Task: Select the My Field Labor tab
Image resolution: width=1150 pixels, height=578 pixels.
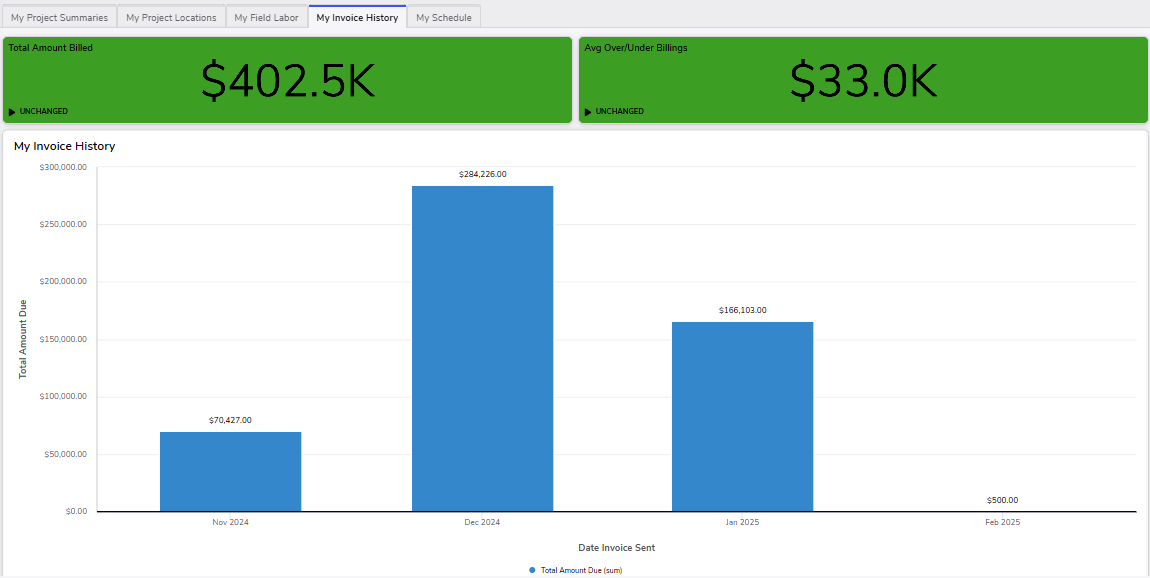Action: (x=266, y=17)
